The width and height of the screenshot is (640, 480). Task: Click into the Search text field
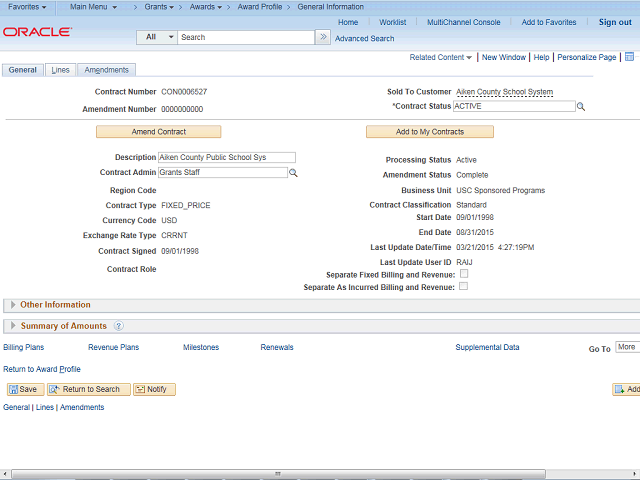click(246, 37)
